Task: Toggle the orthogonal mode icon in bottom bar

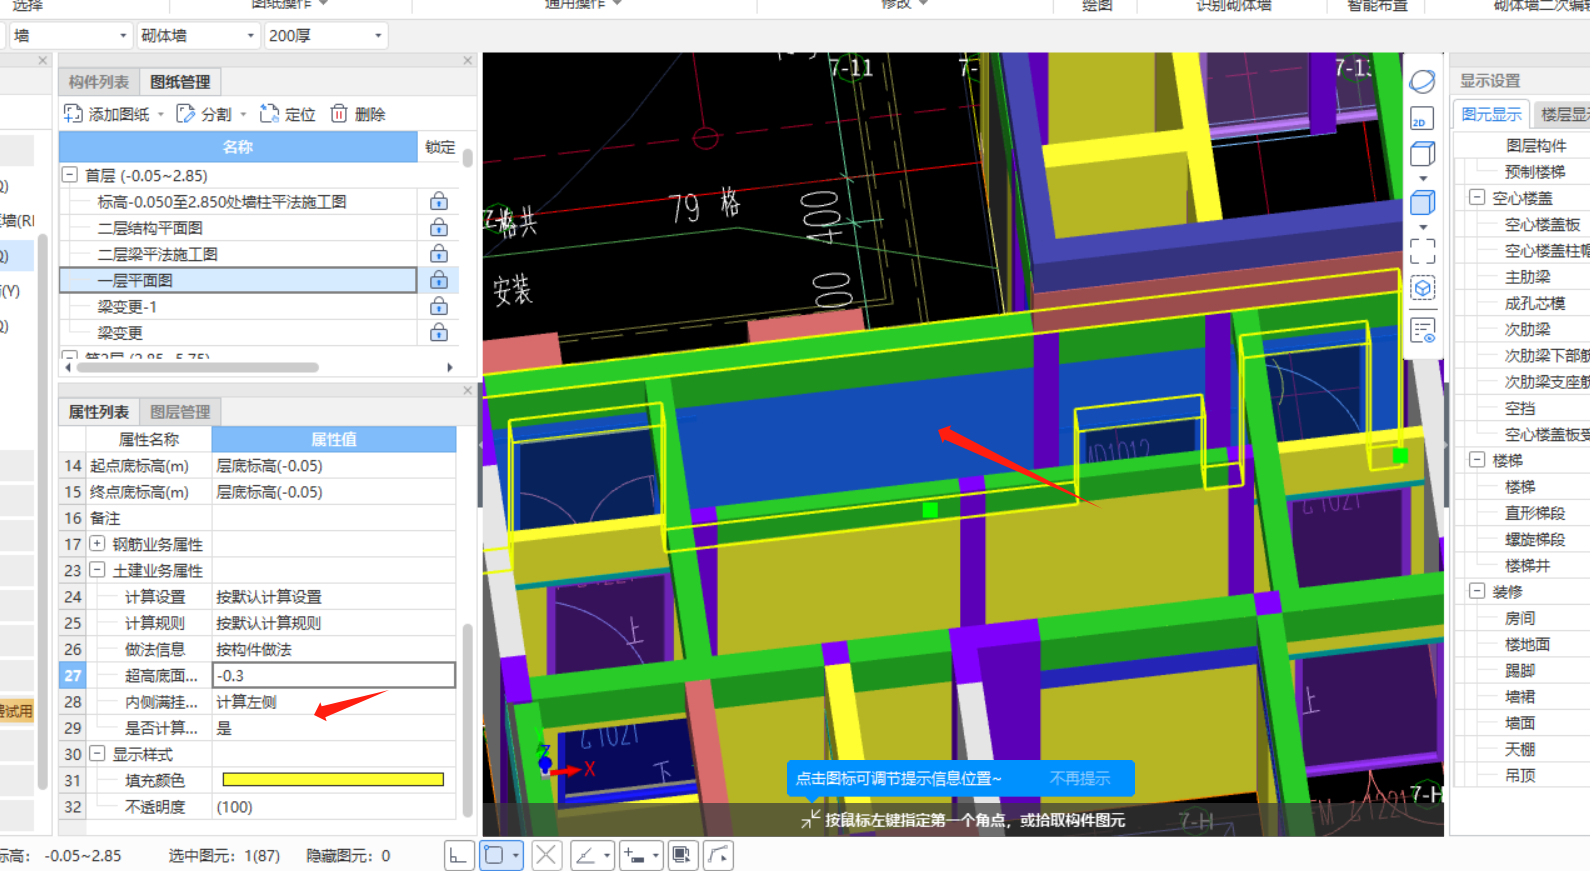Action: pyautogui.click(x=458, y=855)
